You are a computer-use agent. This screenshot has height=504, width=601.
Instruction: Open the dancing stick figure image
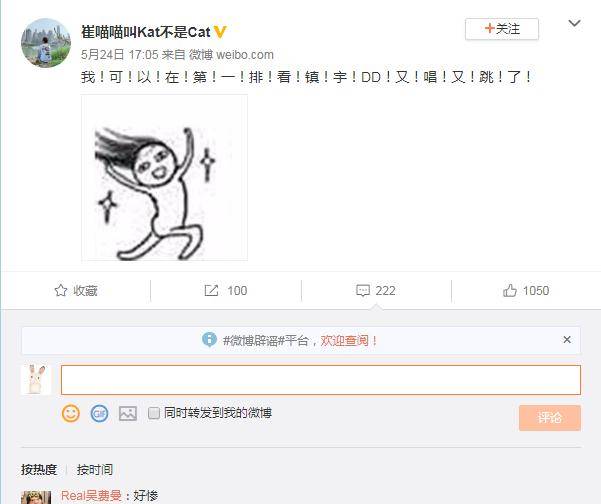coord(164,177)
